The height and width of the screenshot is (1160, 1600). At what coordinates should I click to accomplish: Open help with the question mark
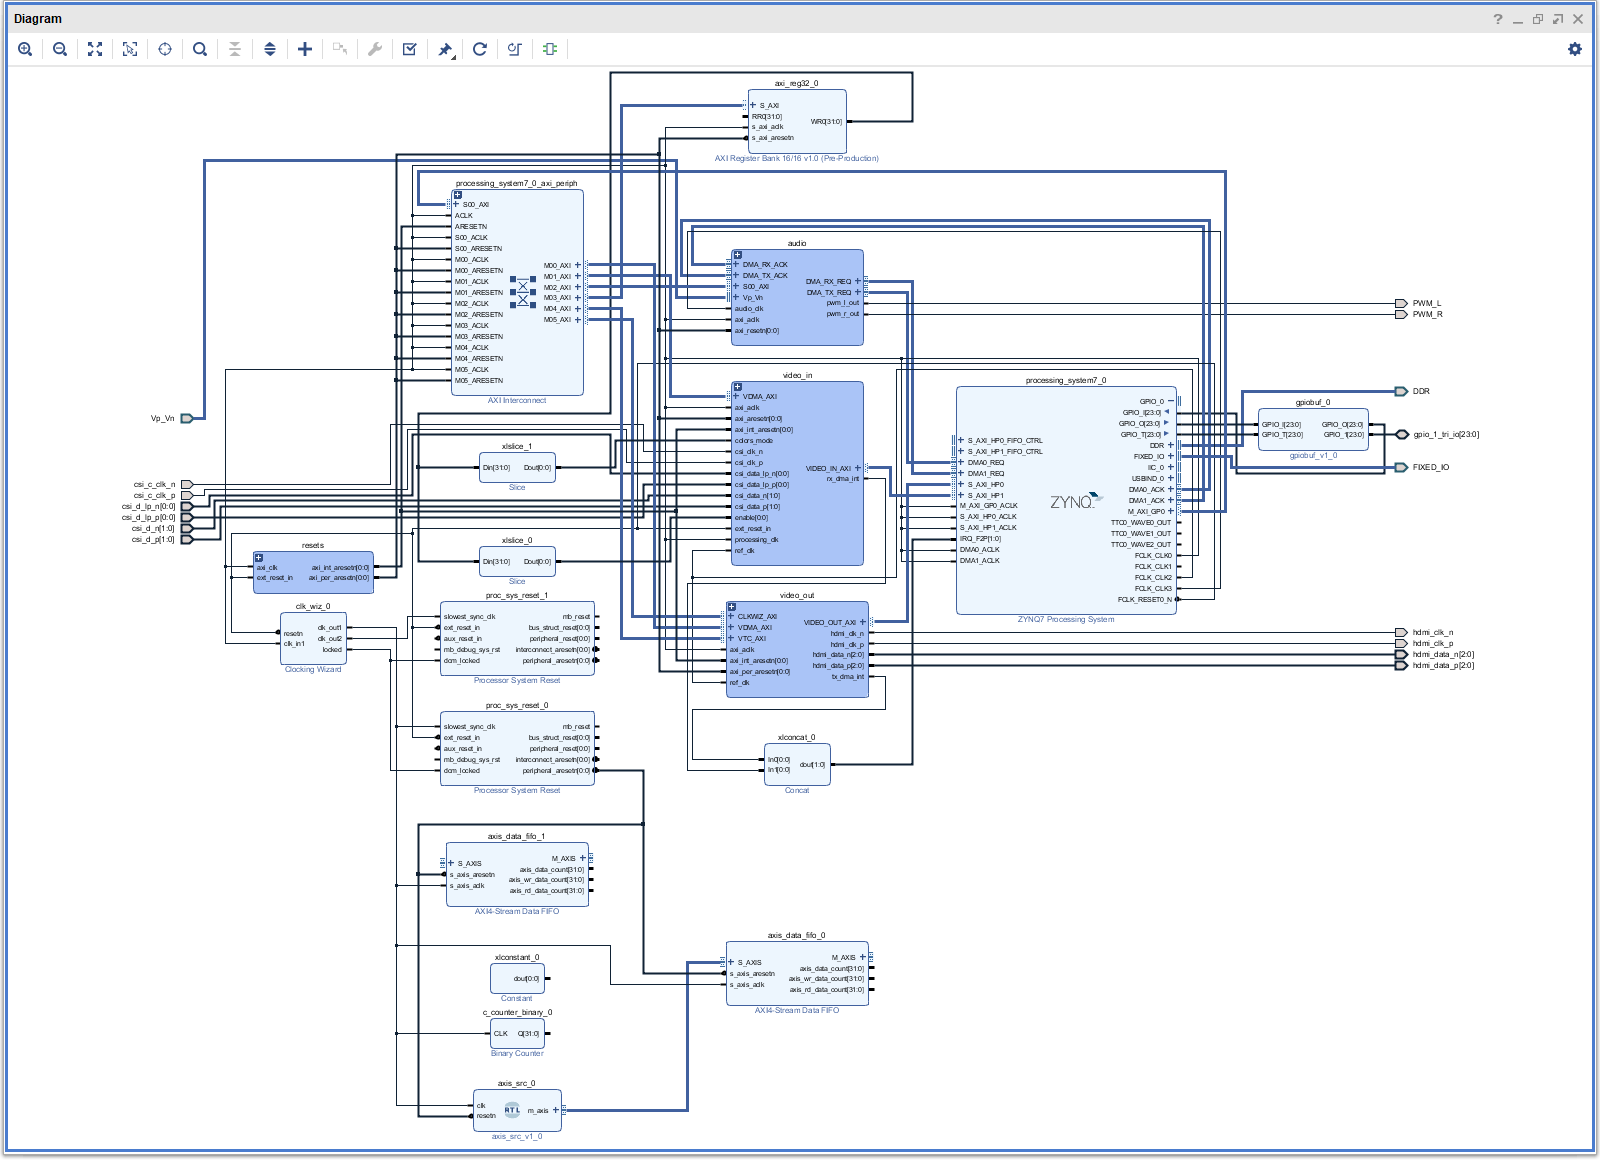pos(1498,19)
